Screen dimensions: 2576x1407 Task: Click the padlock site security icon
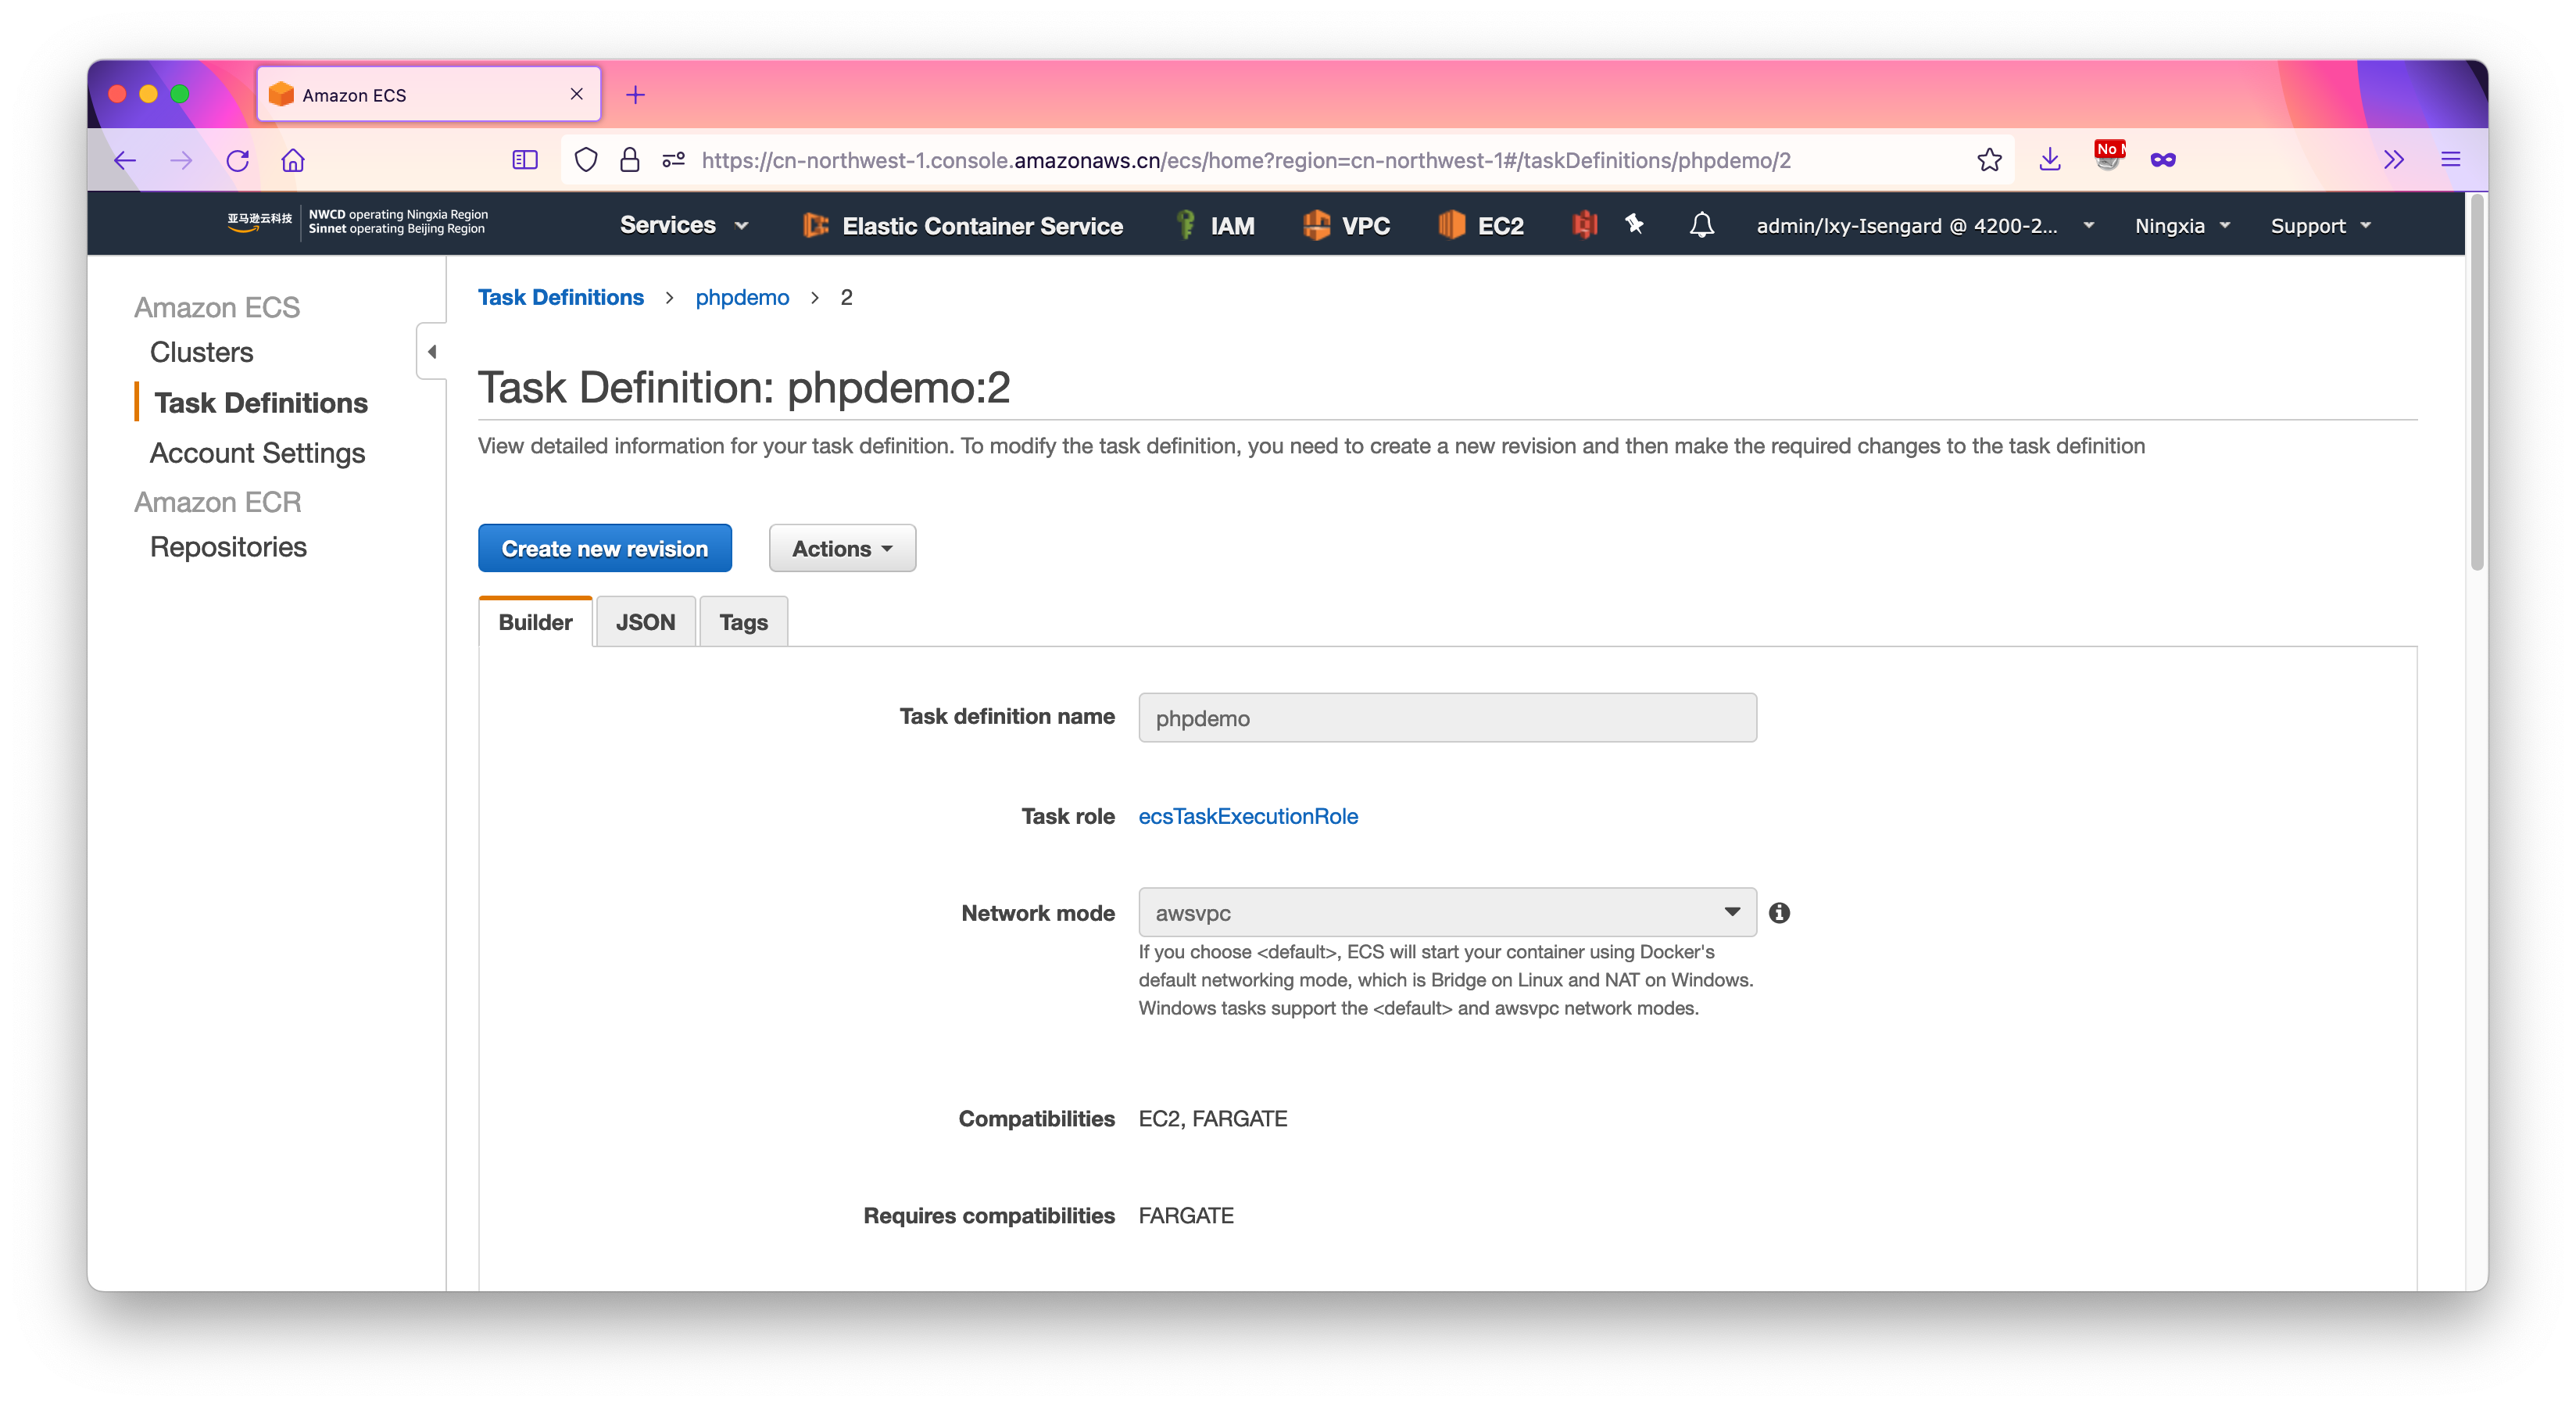coord(629,160)
